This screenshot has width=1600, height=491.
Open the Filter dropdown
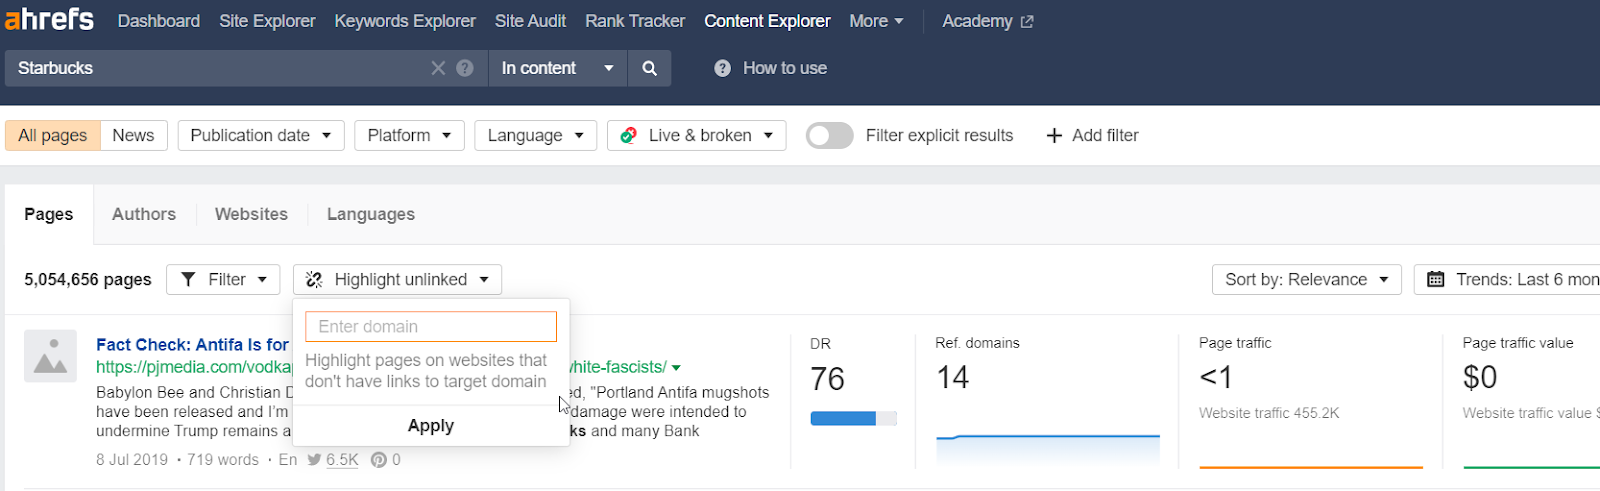(x=223, y=279)
